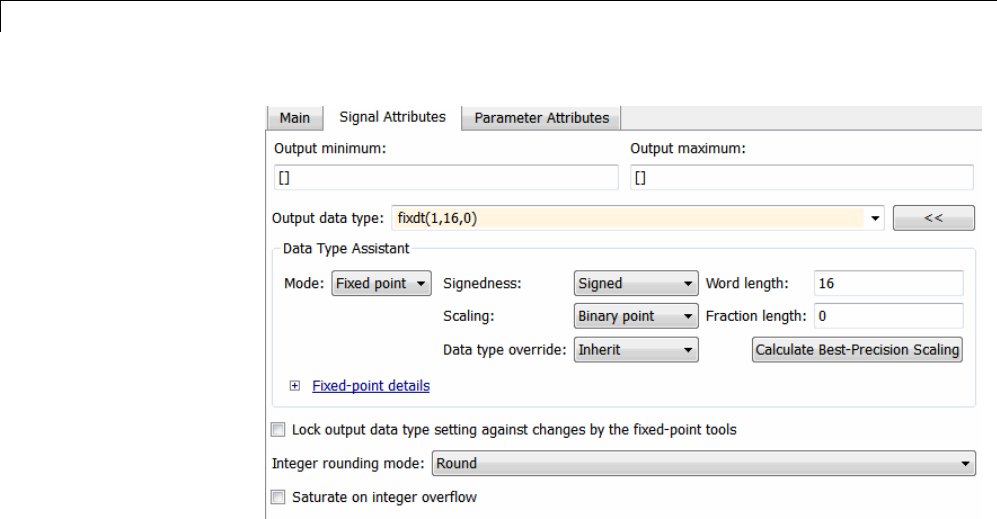The image size is (997, 519).
Task: Enable Lock output data type setting checkbox
Action: (278, 430)
